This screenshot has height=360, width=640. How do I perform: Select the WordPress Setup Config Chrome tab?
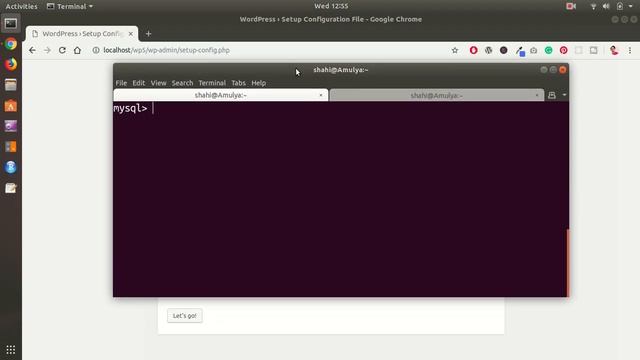82,34
